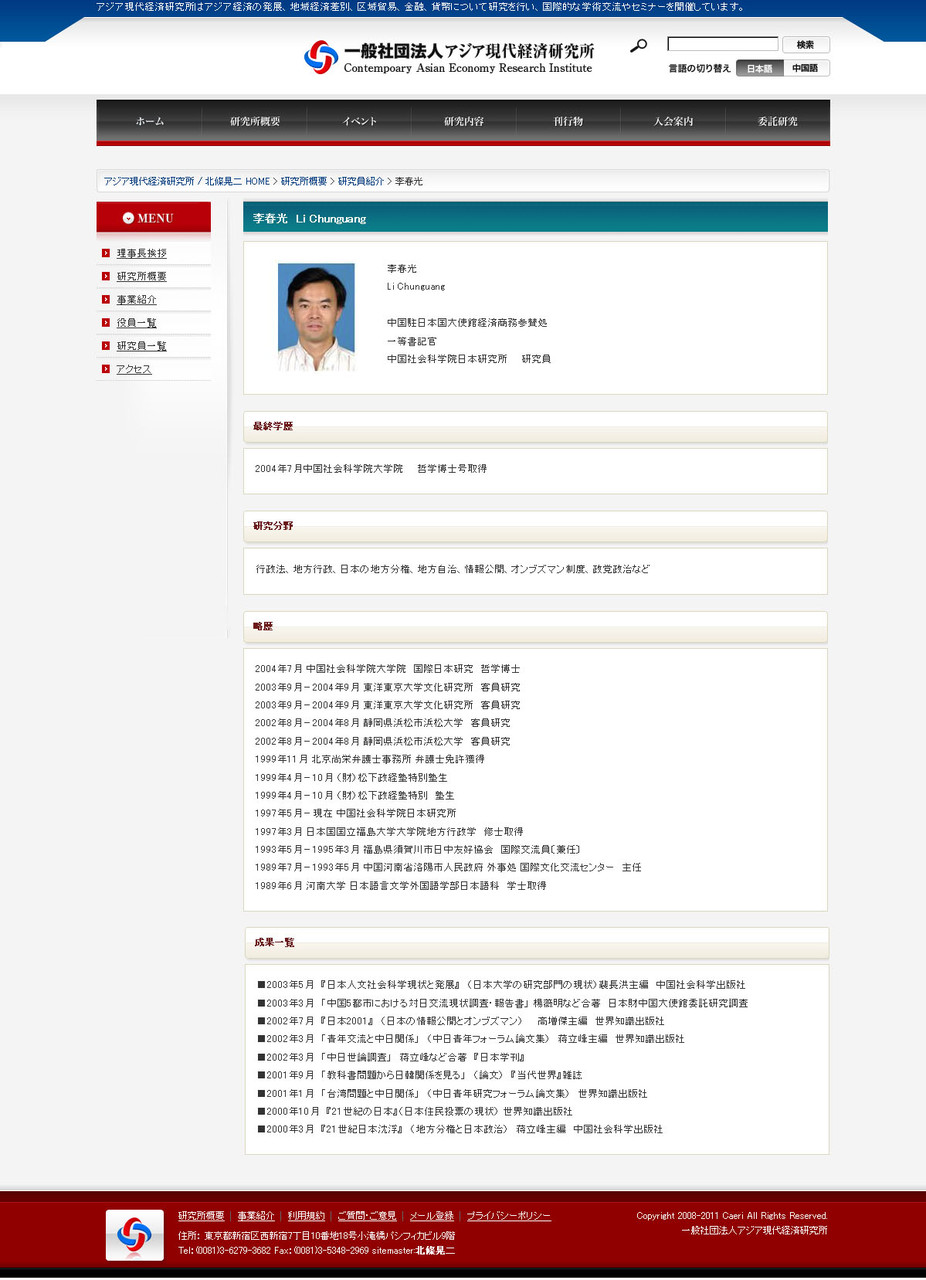Open 研究員一覧 in the sidebar menu
Viewport: 926px width, 1280px height.
click(x=142, y=345)
